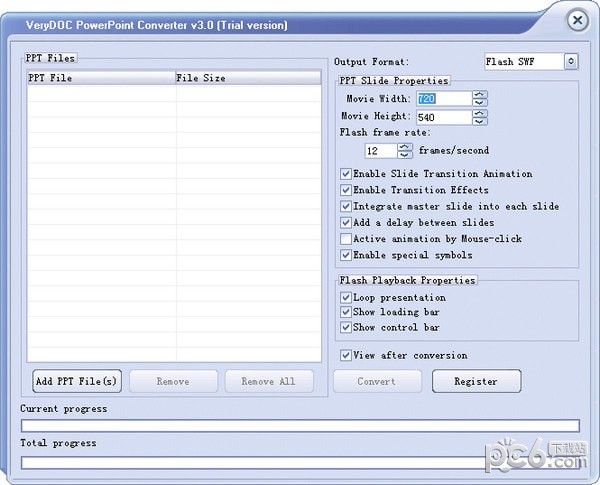Decrease Movie Height with down arrow

click(x=480, y=121)
